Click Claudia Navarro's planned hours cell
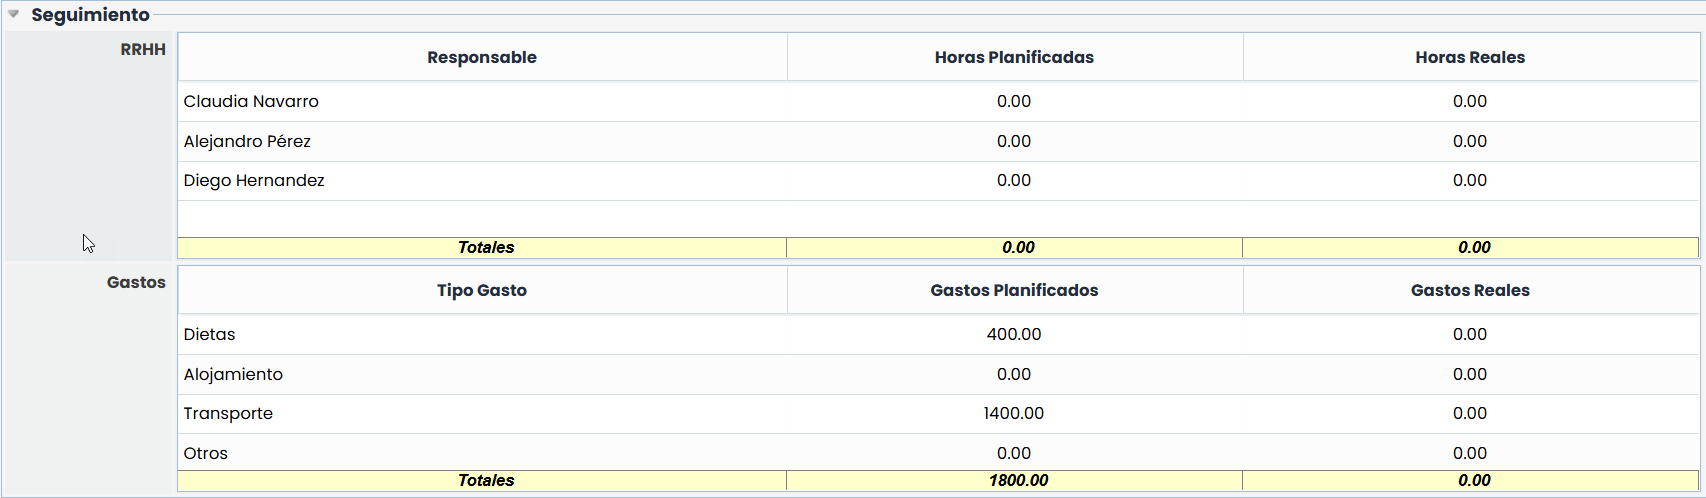Image resolution: width=1706 pixels, height=498 pixels. pyautogui.click(x=1014, y=101)
